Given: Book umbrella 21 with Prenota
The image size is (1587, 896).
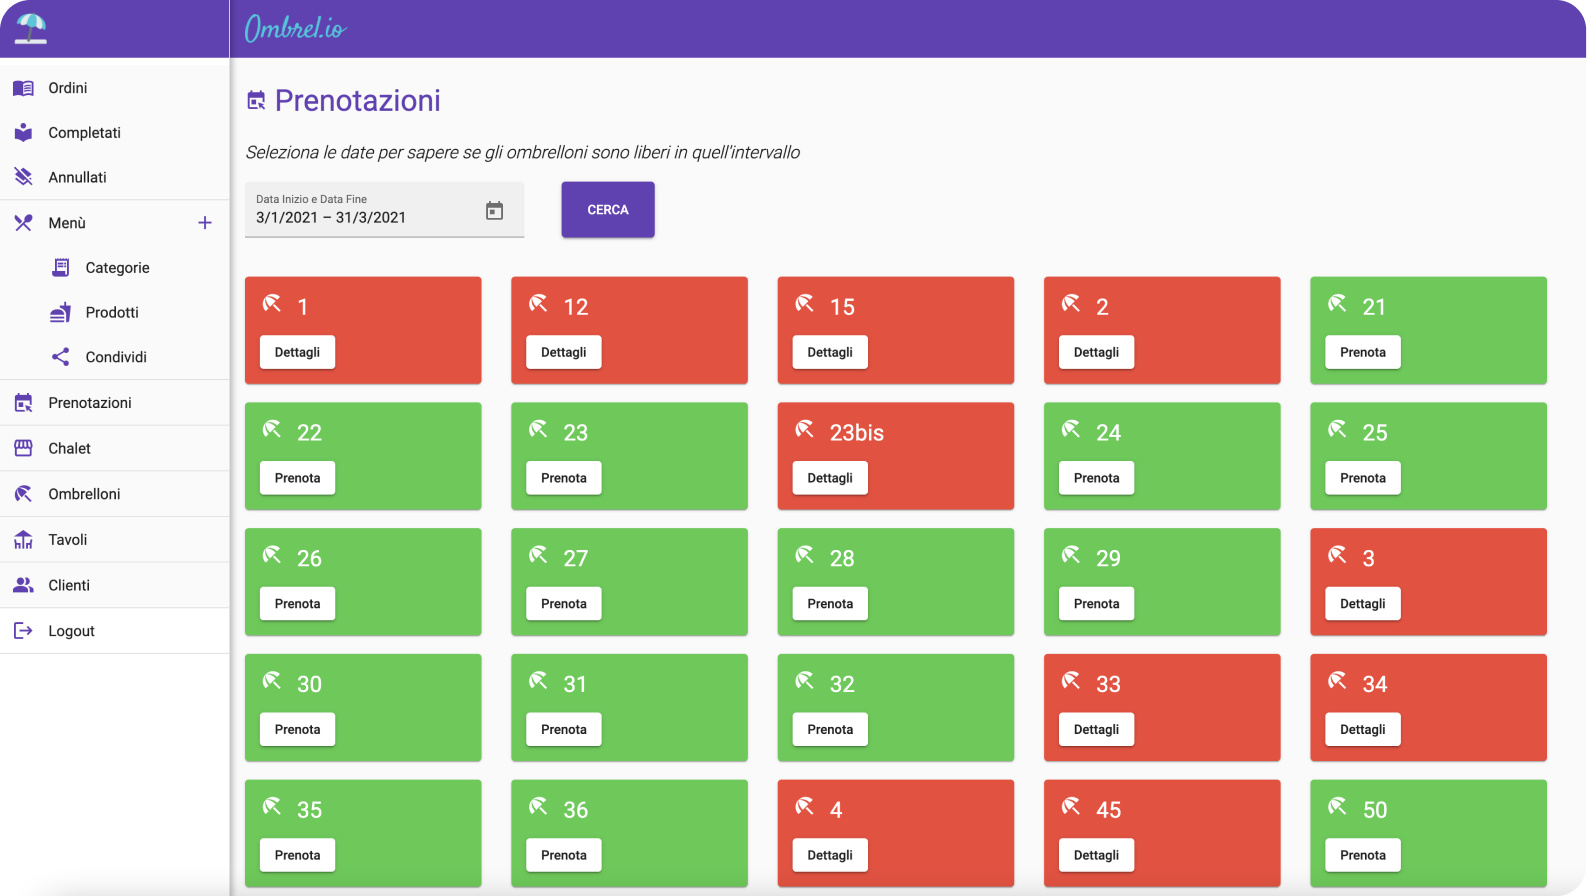Looking at the screenshot, I should point(1363,352).
